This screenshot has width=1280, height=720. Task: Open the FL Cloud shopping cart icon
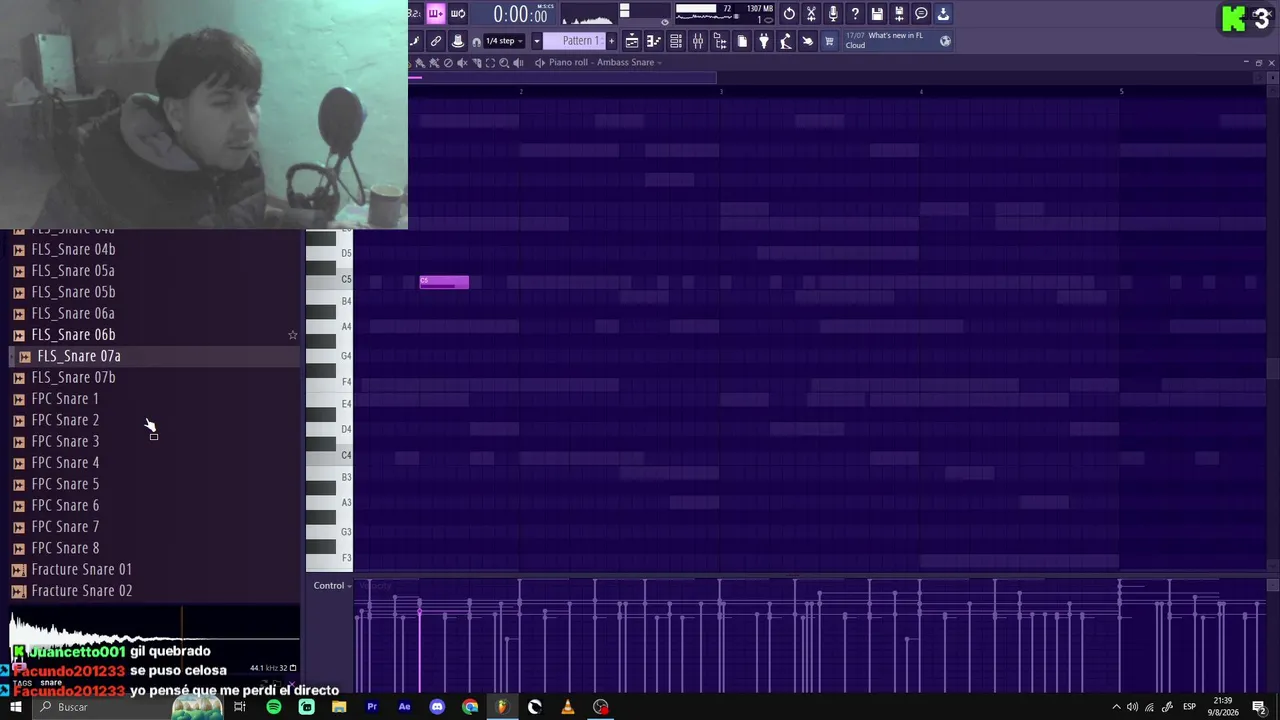coord(829,41)
